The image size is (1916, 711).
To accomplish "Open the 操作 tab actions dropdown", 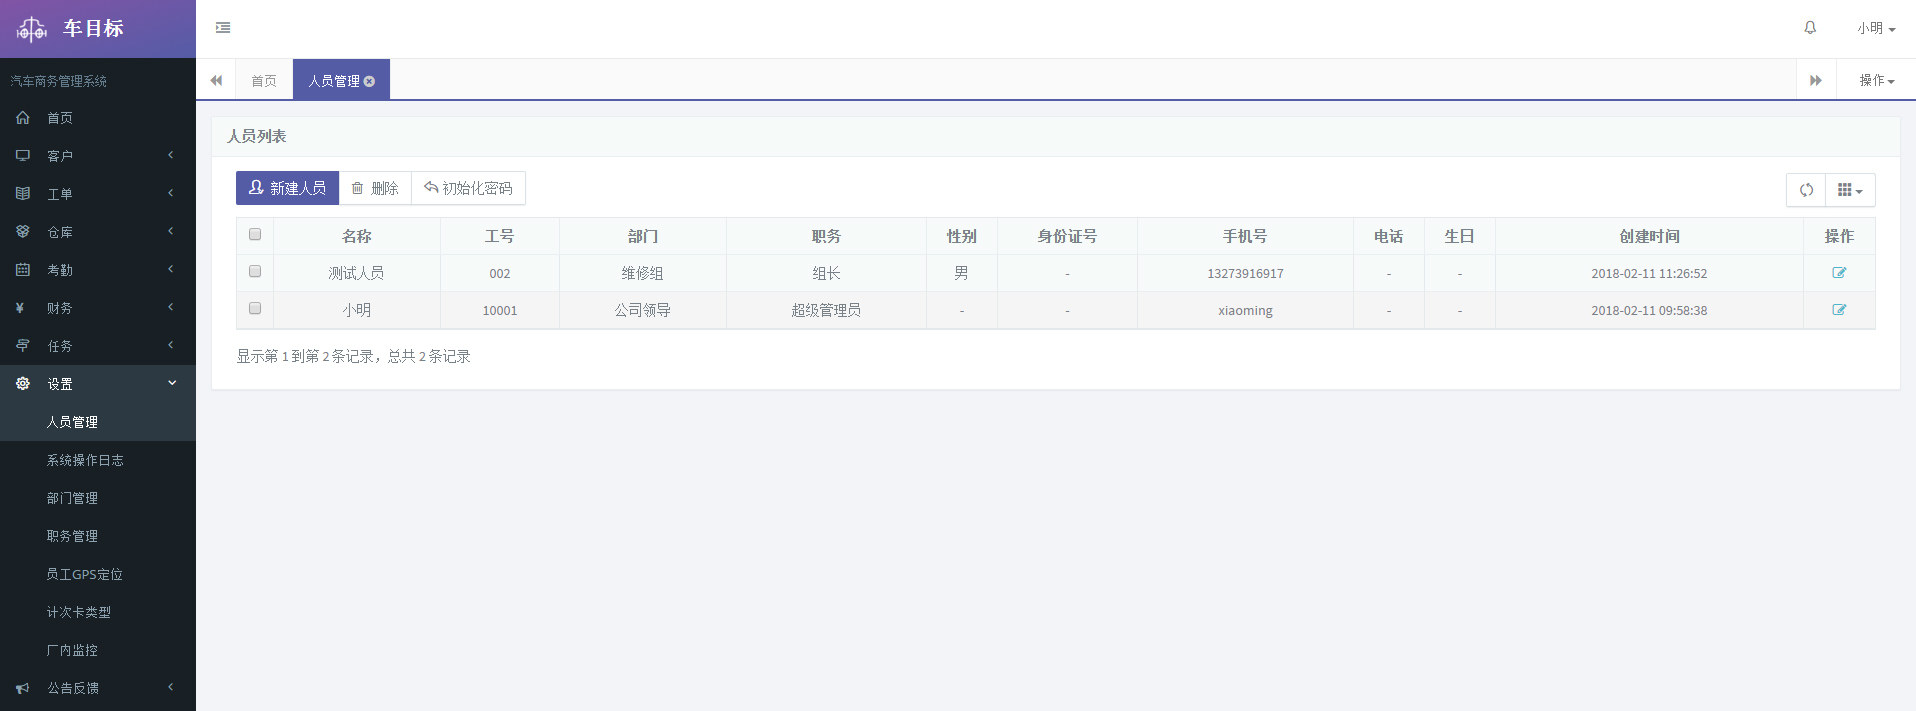I will point(1876,80).
